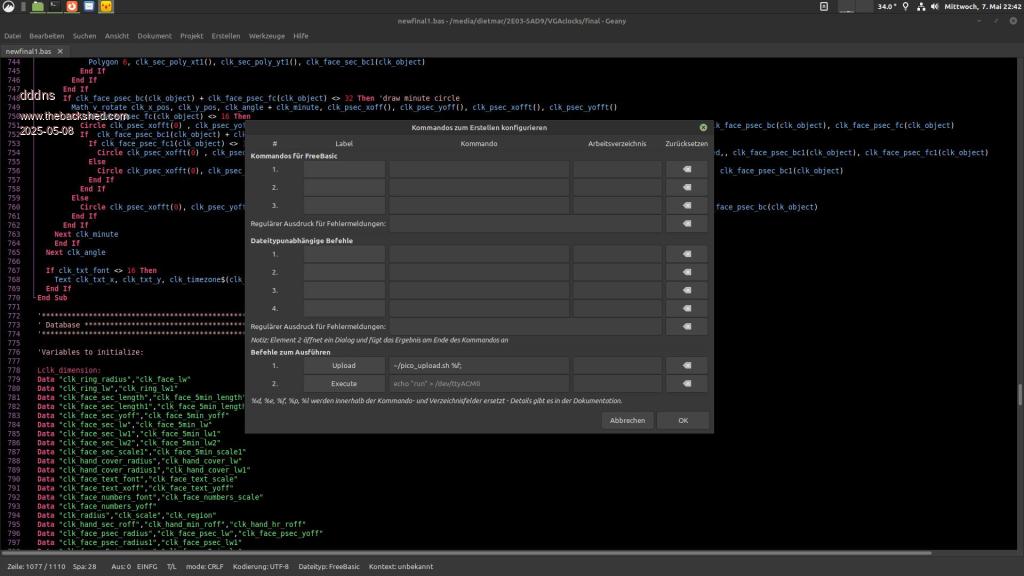Reset the Upload execute command row
Screen dimensions: 1024x576
pos(687,366)
